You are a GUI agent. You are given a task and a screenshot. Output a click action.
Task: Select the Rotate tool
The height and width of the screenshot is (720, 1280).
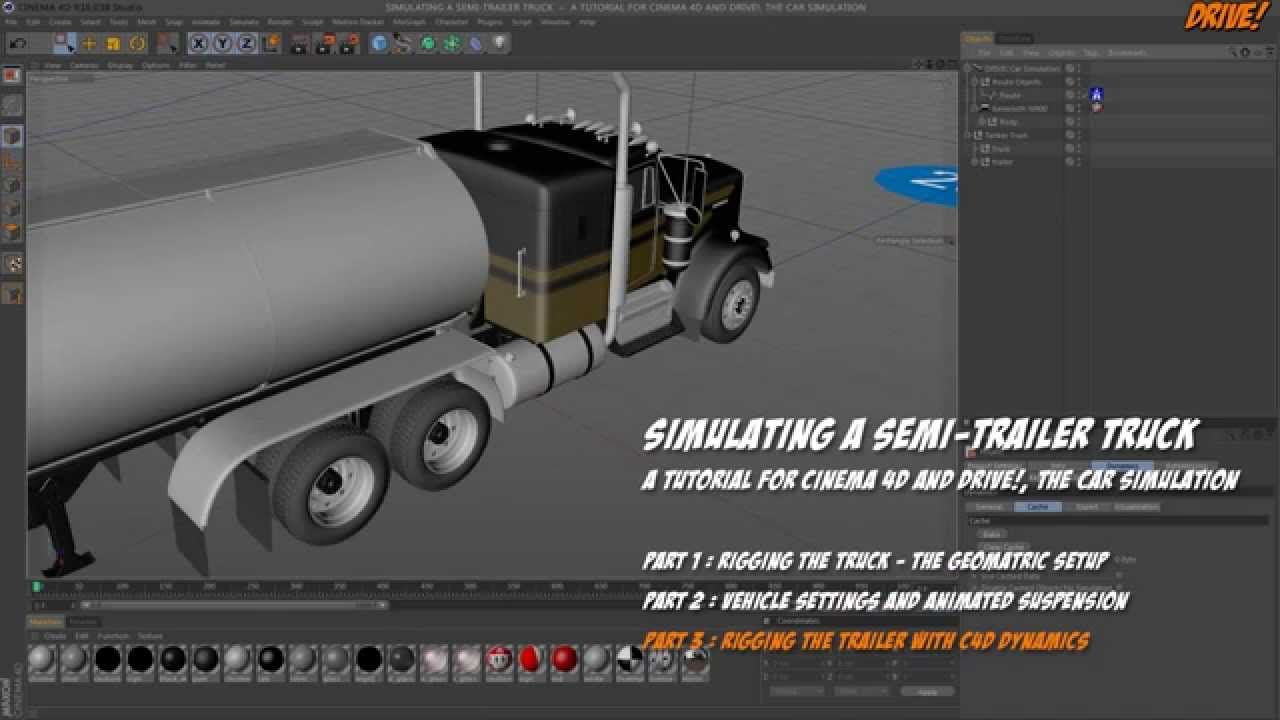pos(138,44)
